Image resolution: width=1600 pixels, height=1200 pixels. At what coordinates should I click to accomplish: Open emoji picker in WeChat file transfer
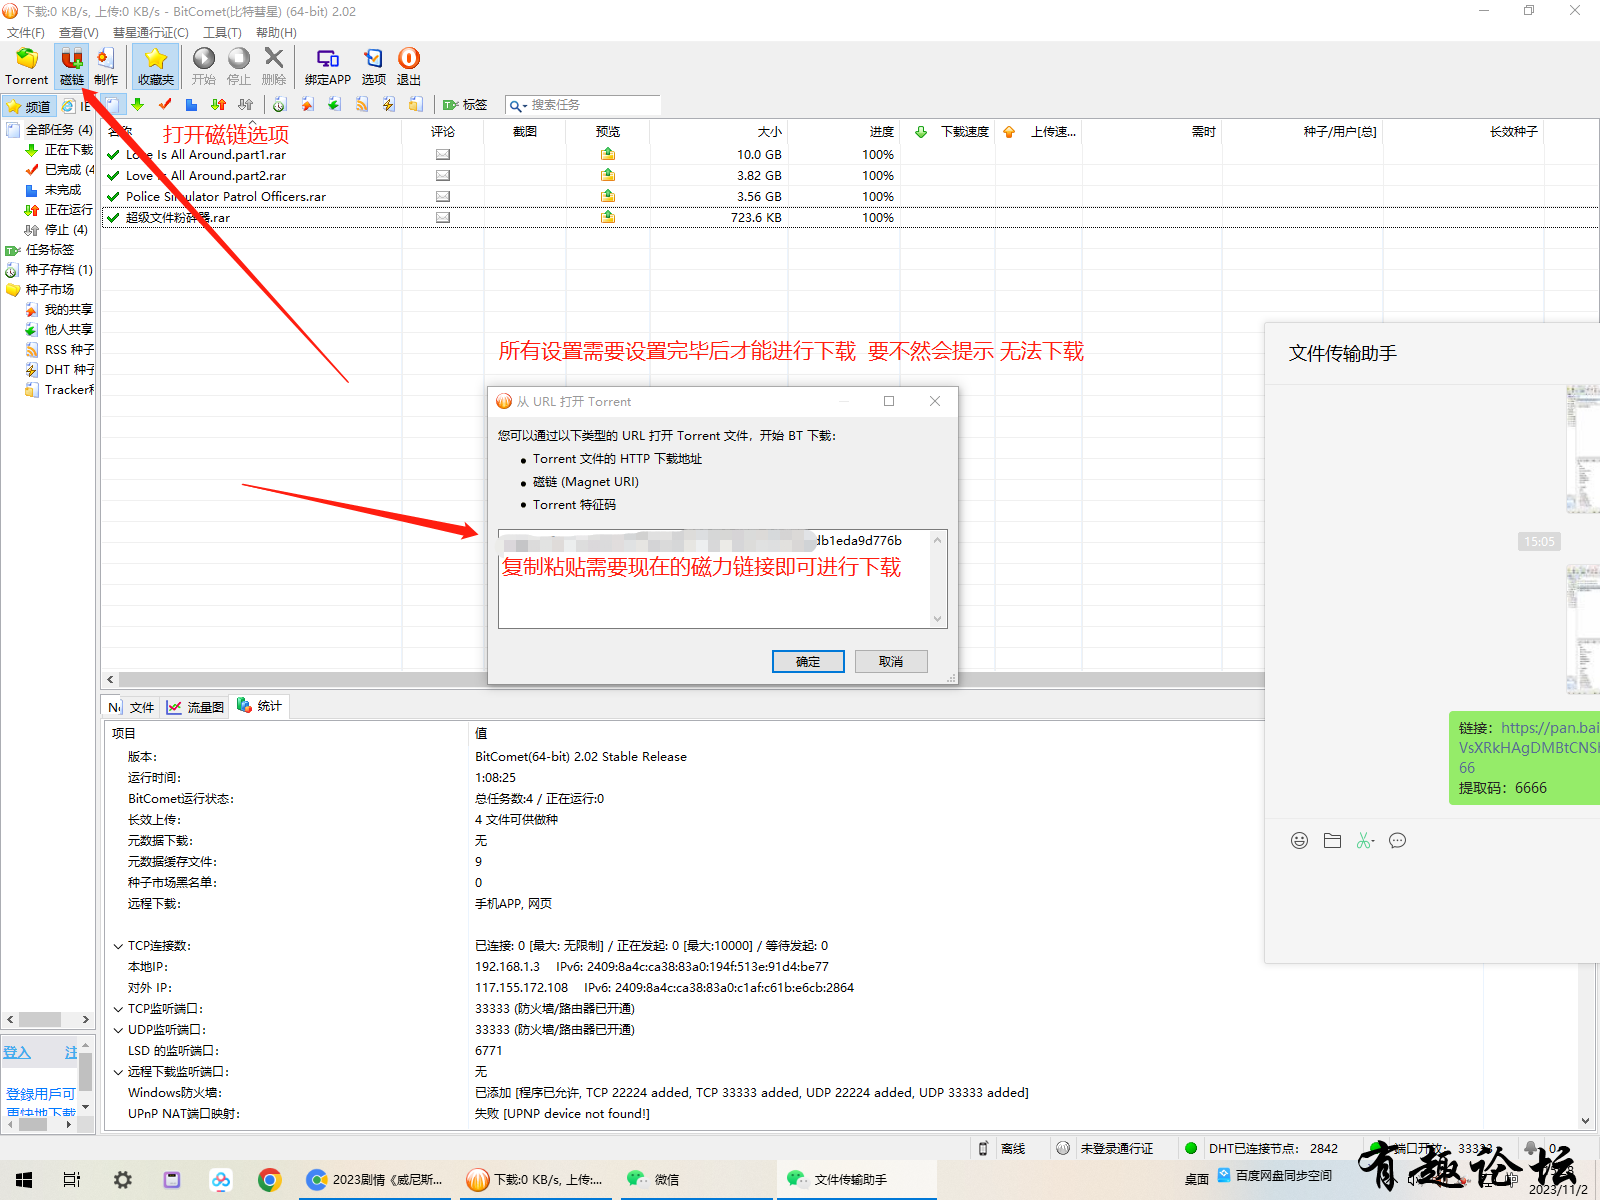[1299, 841]
